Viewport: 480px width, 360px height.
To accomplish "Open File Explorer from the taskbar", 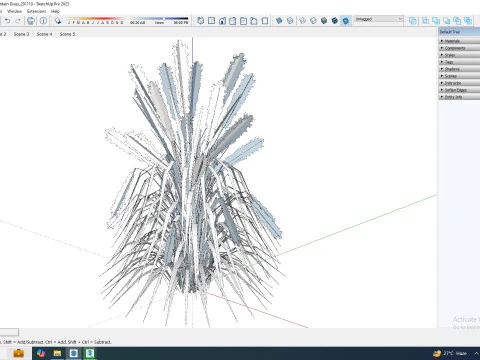I will click(x=57, y=353).
